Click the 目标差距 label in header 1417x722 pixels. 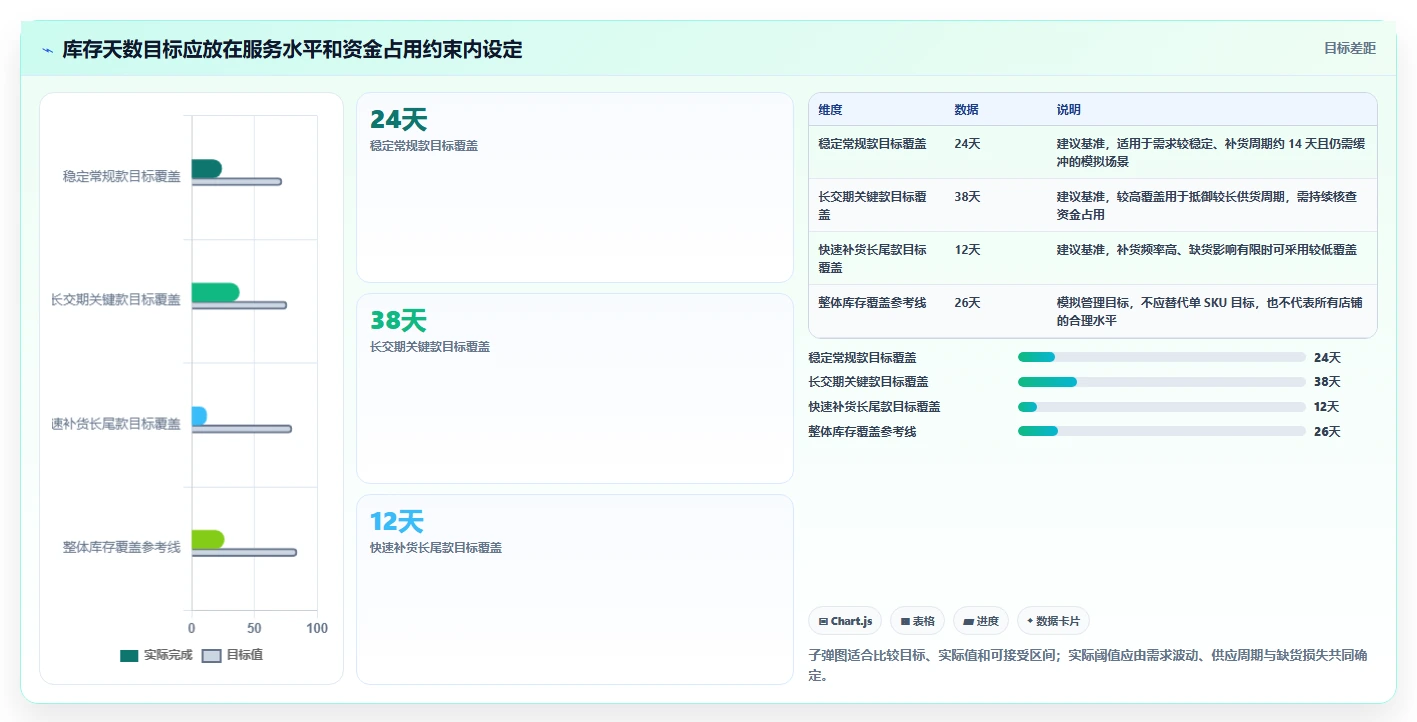(1350, 48)
